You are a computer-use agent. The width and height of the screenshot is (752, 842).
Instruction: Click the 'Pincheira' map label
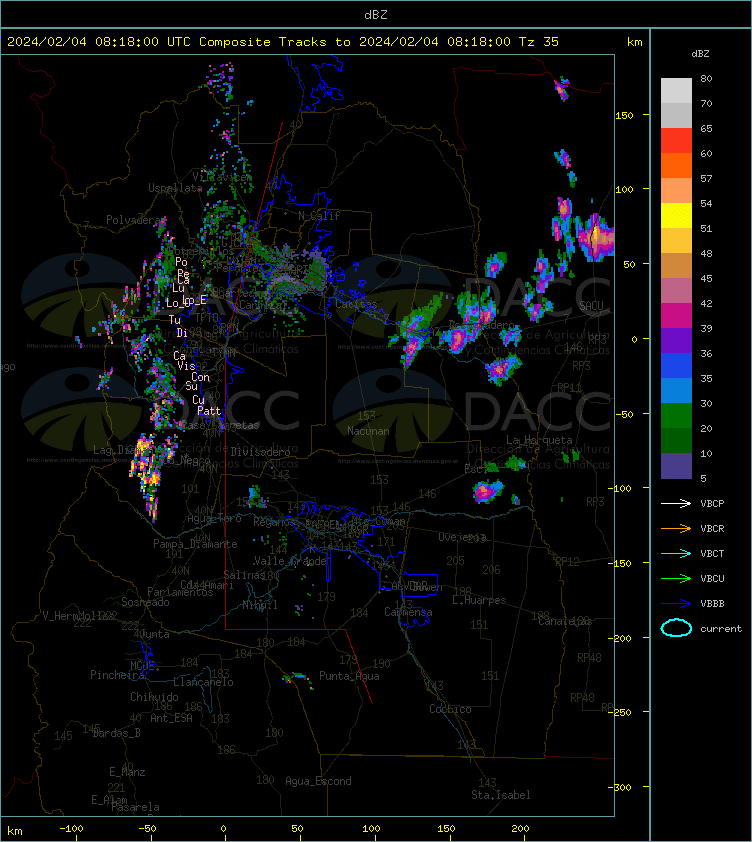(117, 674)
